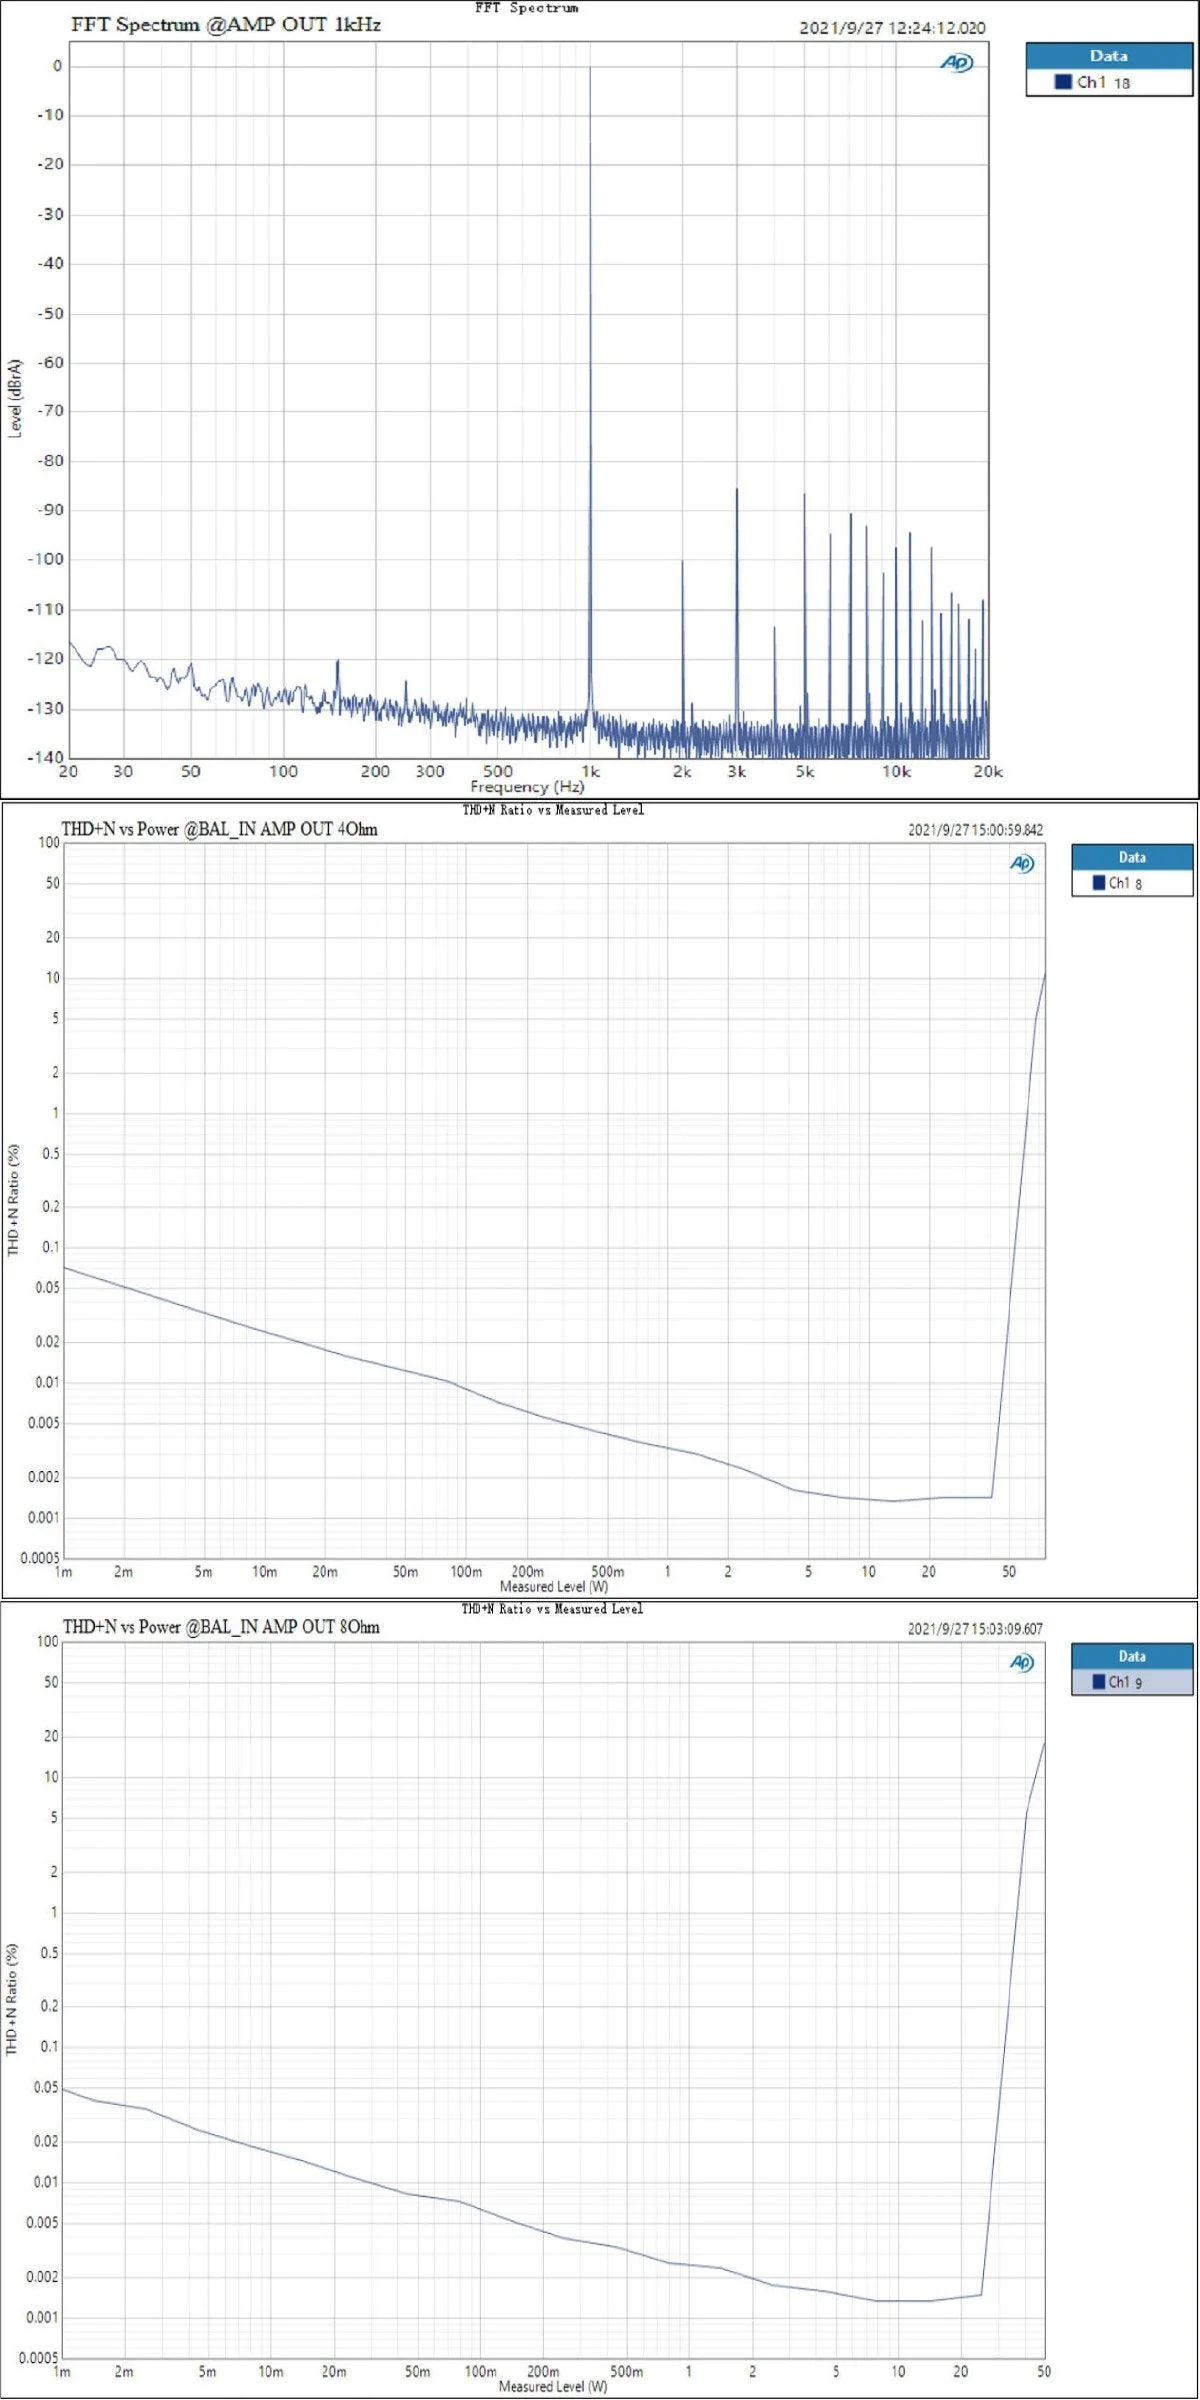Click the THD+N vs Power 4Ohm graph title
Viewport: 1200px width, 2400px height.
pos(220,829)
